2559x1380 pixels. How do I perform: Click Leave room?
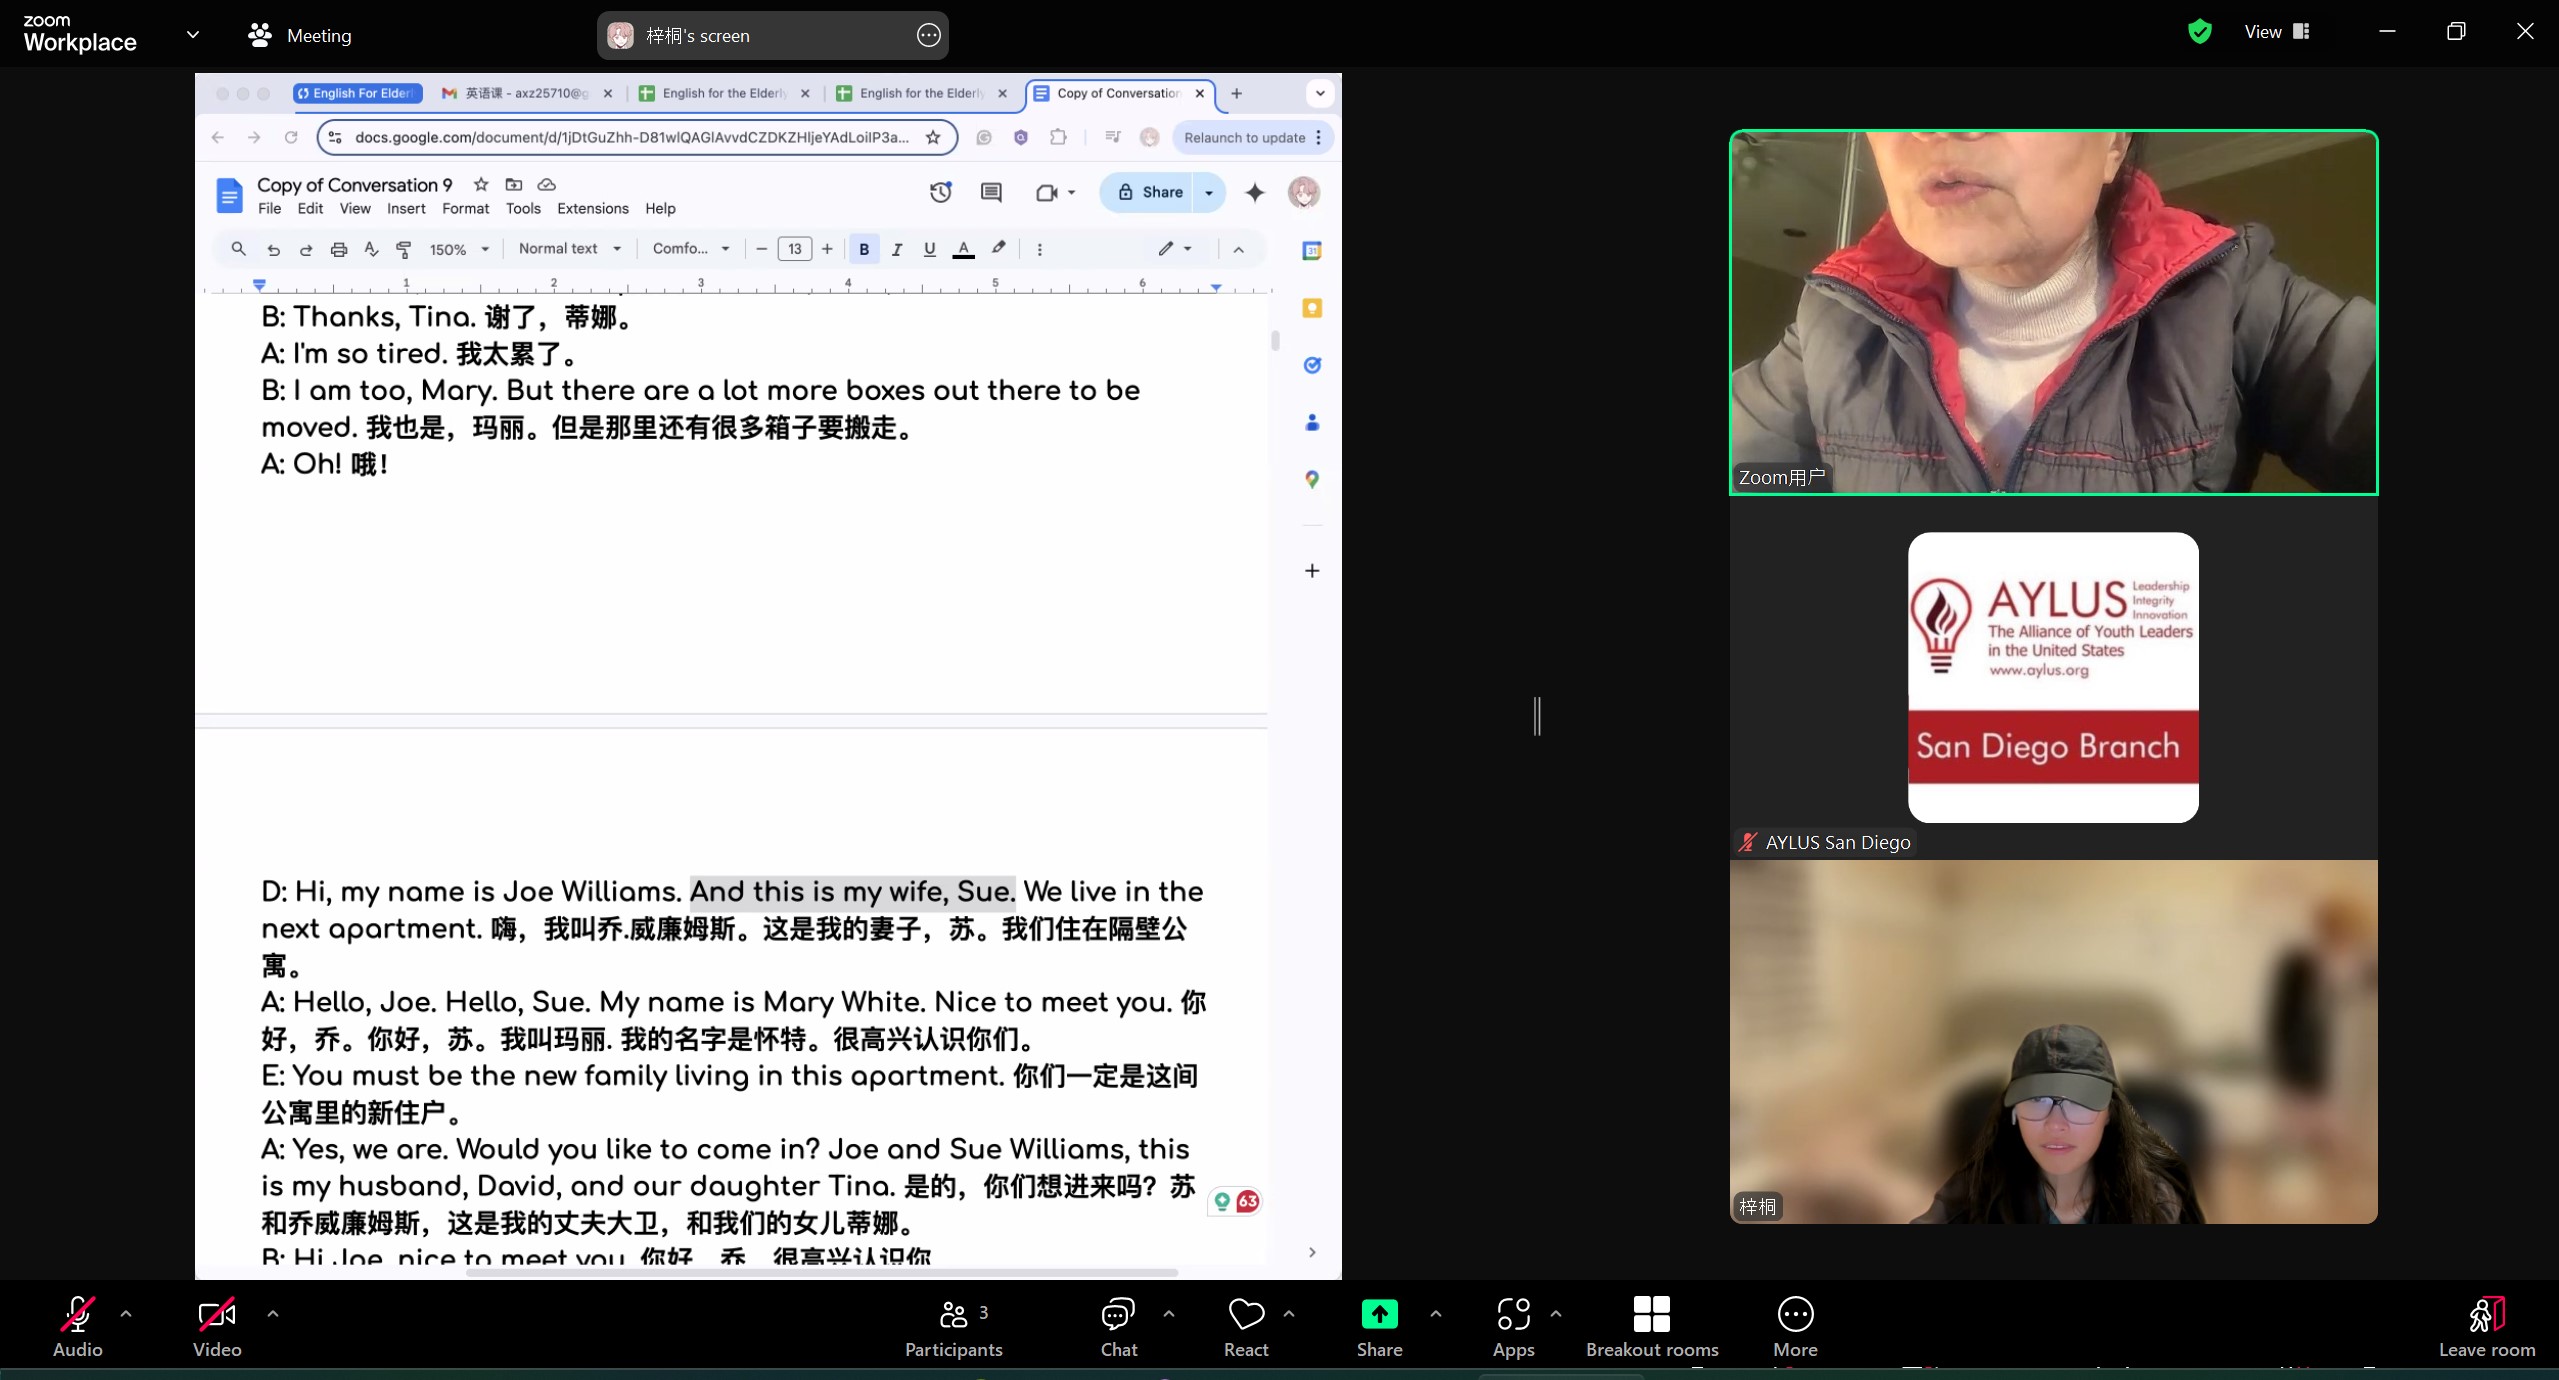(x=2486, y=1327)
